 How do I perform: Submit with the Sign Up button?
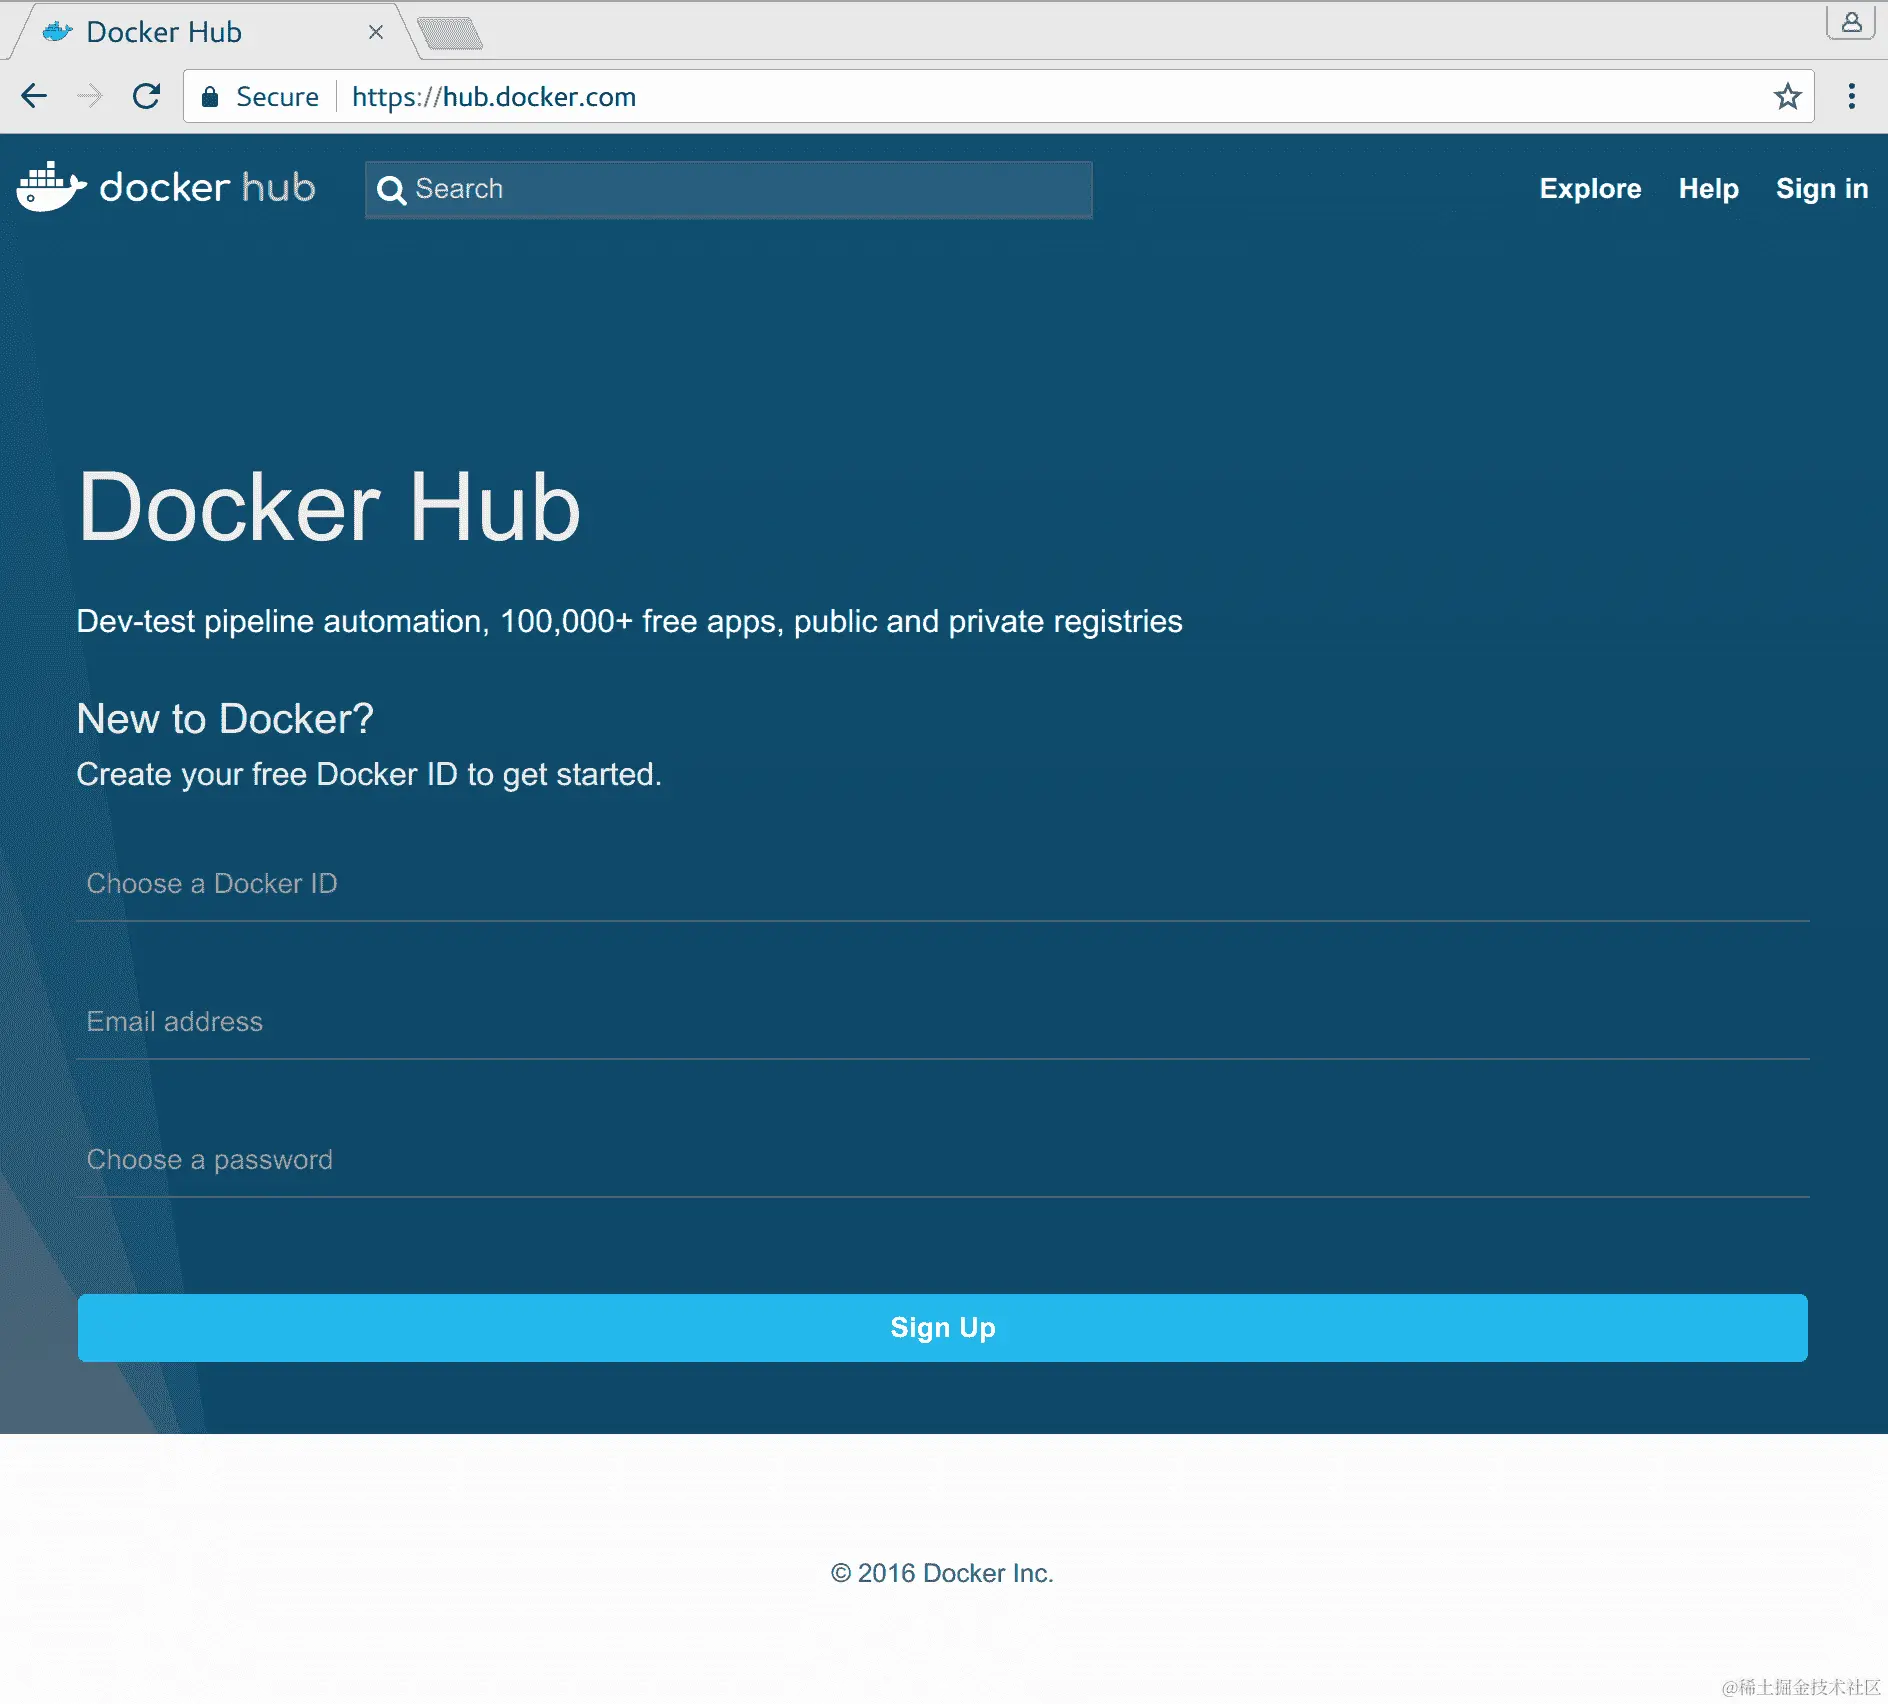tap(943, 1327)
